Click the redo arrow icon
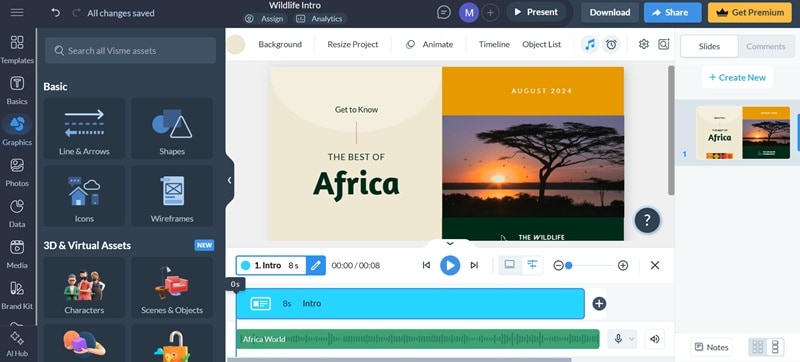The image size is (800, 362). [76, 13]
